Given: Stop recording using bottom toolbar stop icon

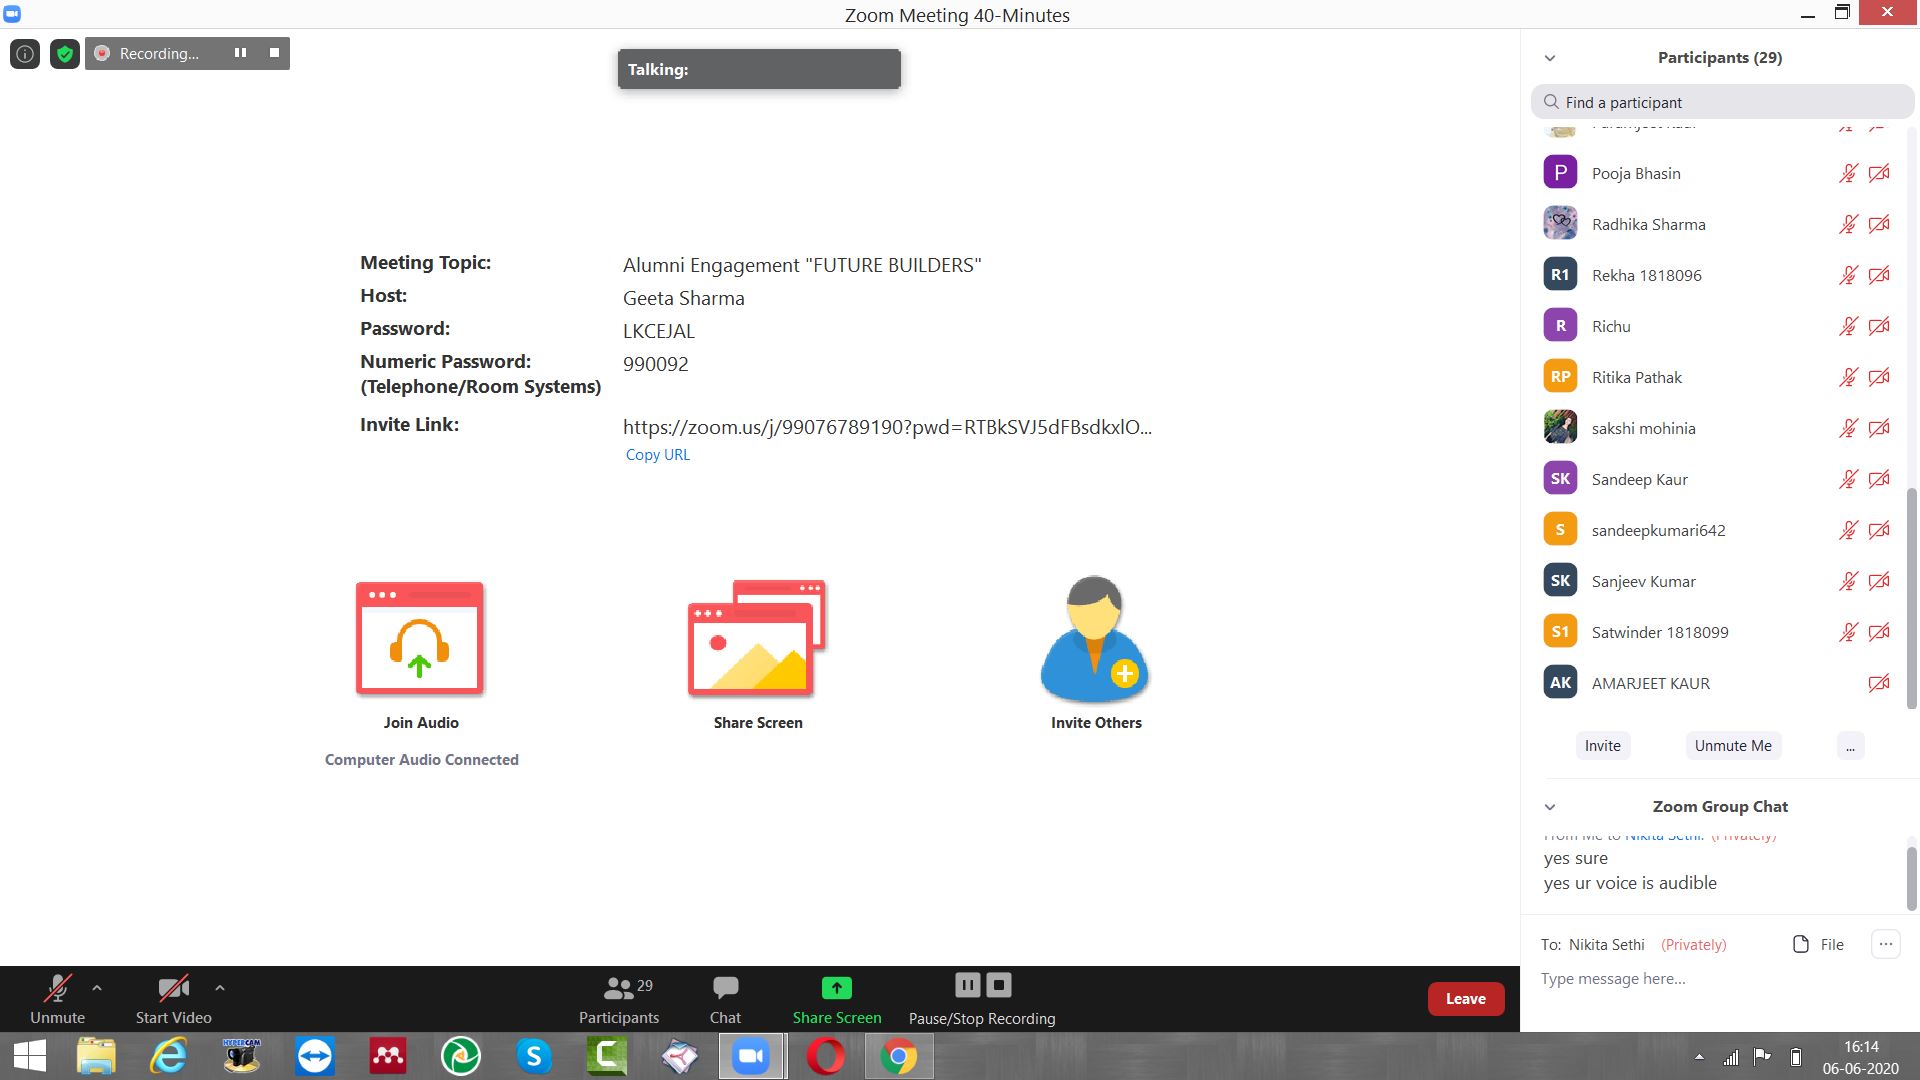Looking at the screenshot, I should tap(999, 985).
